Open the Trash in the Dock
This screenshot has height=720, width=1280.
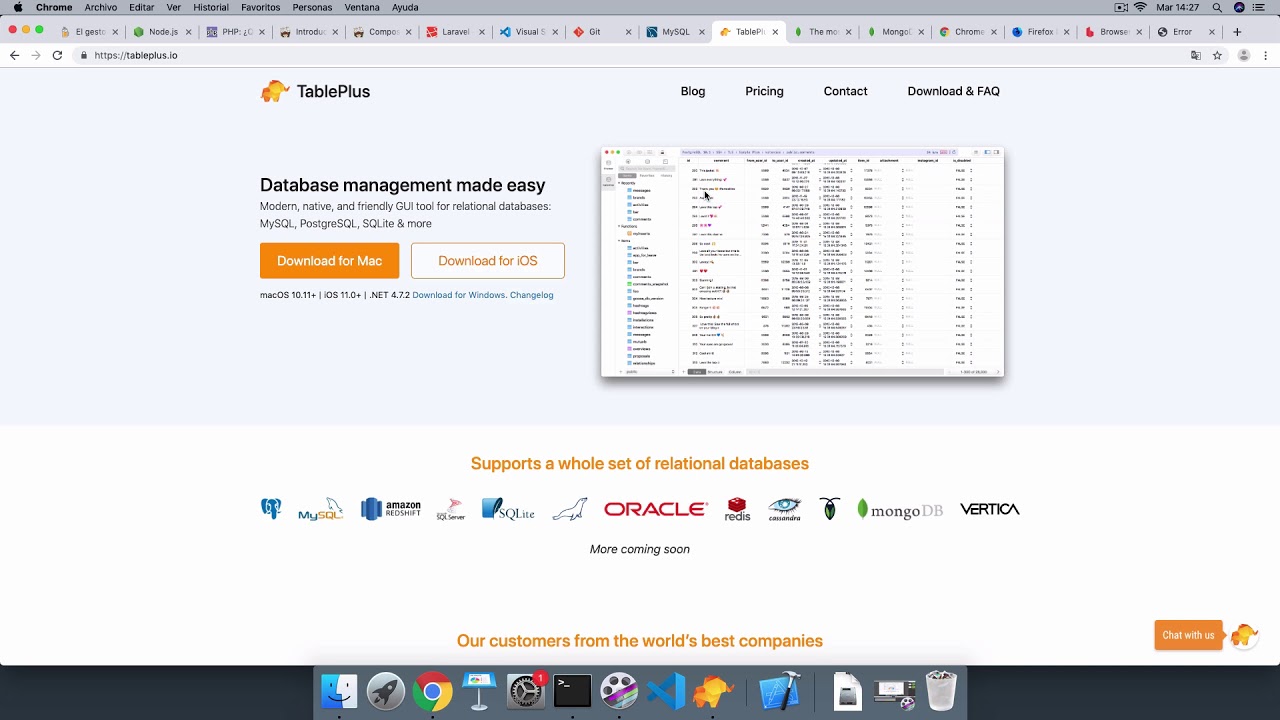tap(941, 691)
